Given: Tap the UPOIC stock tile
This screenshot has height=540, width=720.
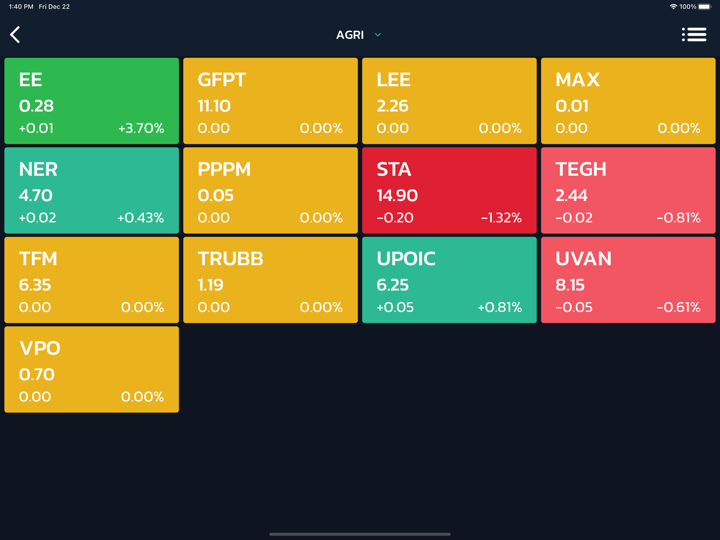Looking at the screenshot, I should 449,280.
